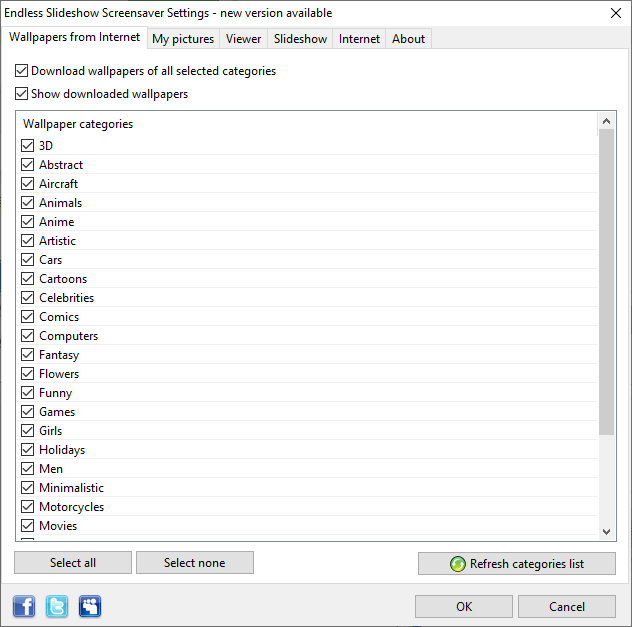Uncheck Download wallpapers of all selected categories
Viewport: 632px width, 627px height.
point(21,71)
